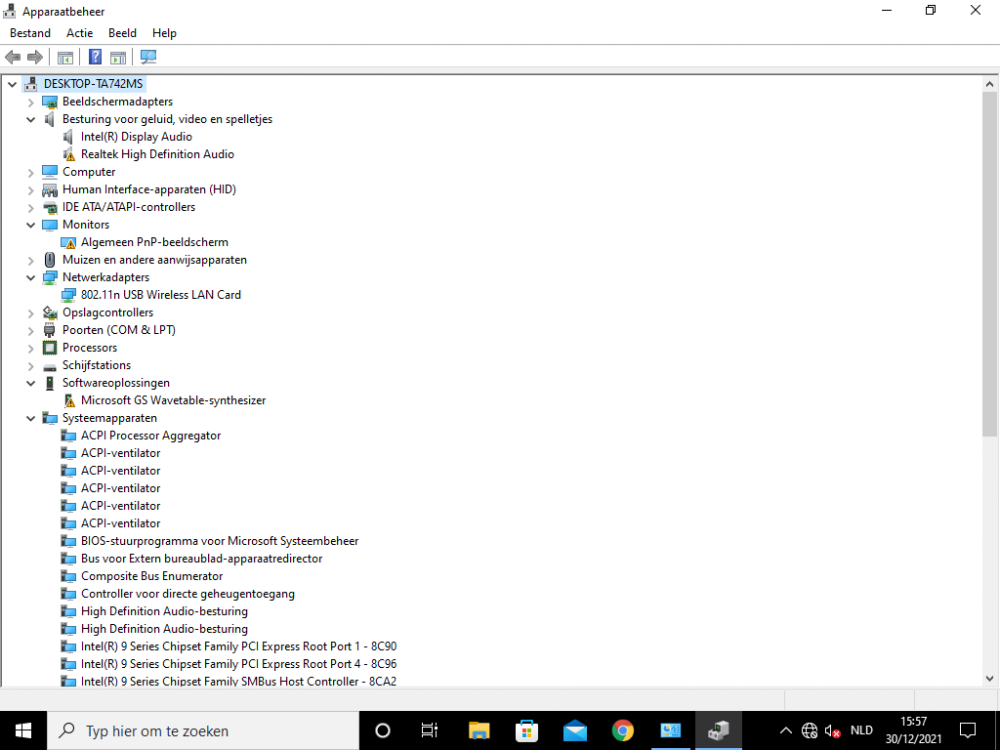1000x750 pixels.
Task: Open the Mail app from the taskbar
Action: (575, 731)
